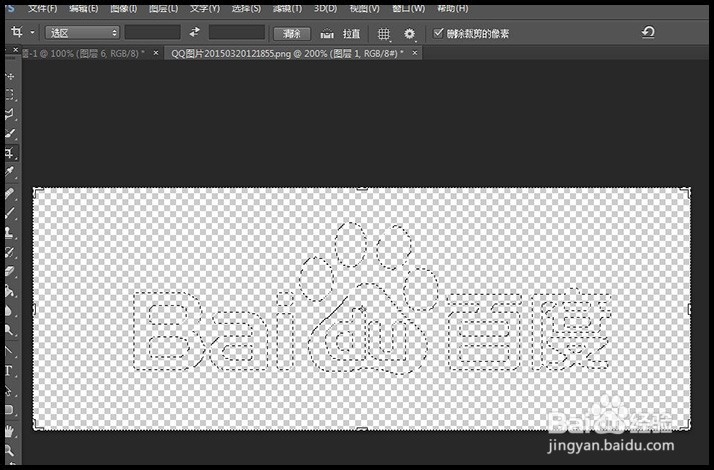Select the Rectangular Marquee tool
Screen dimensions: 714x470
pos(9,95)
